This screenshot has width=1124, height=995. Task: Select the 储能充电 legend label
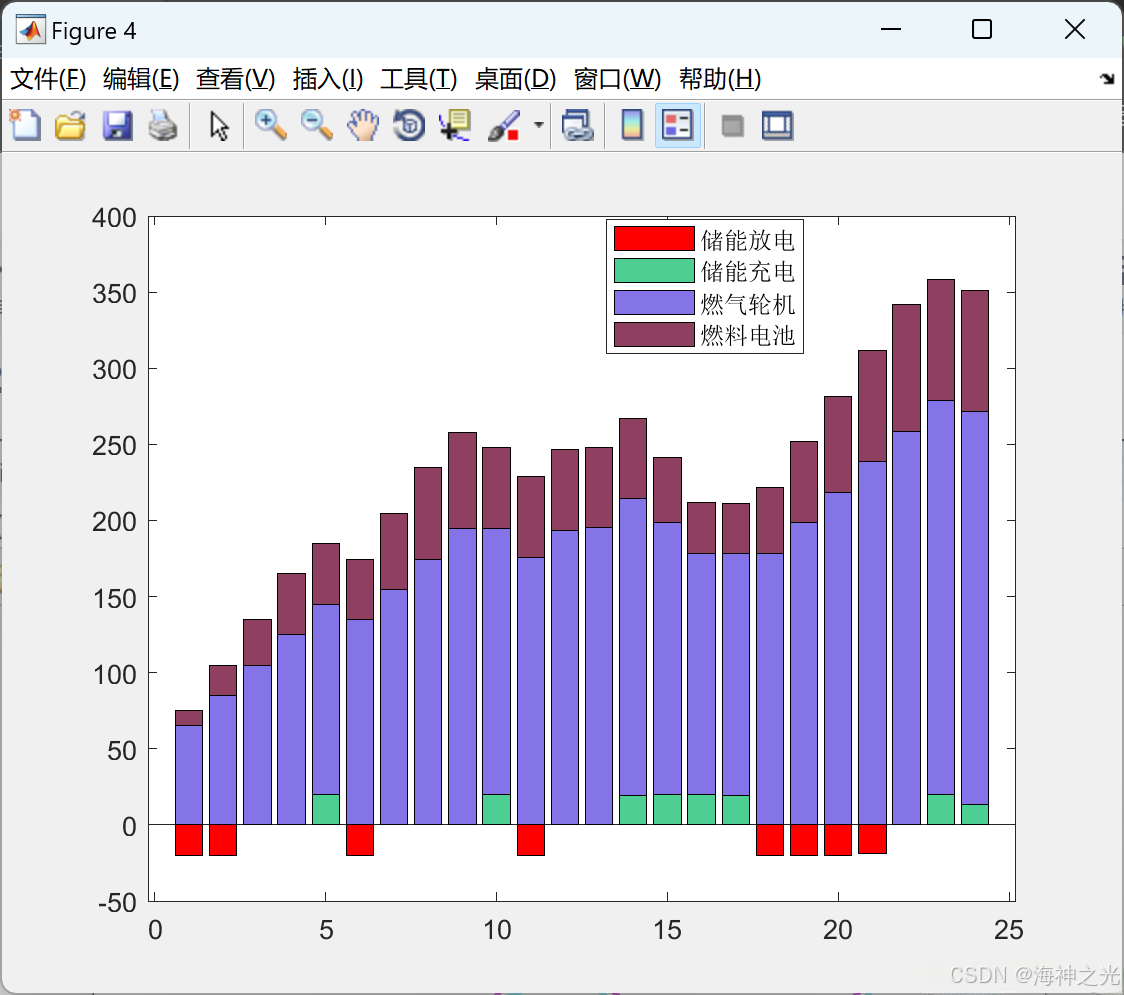(x=747, y=272)
